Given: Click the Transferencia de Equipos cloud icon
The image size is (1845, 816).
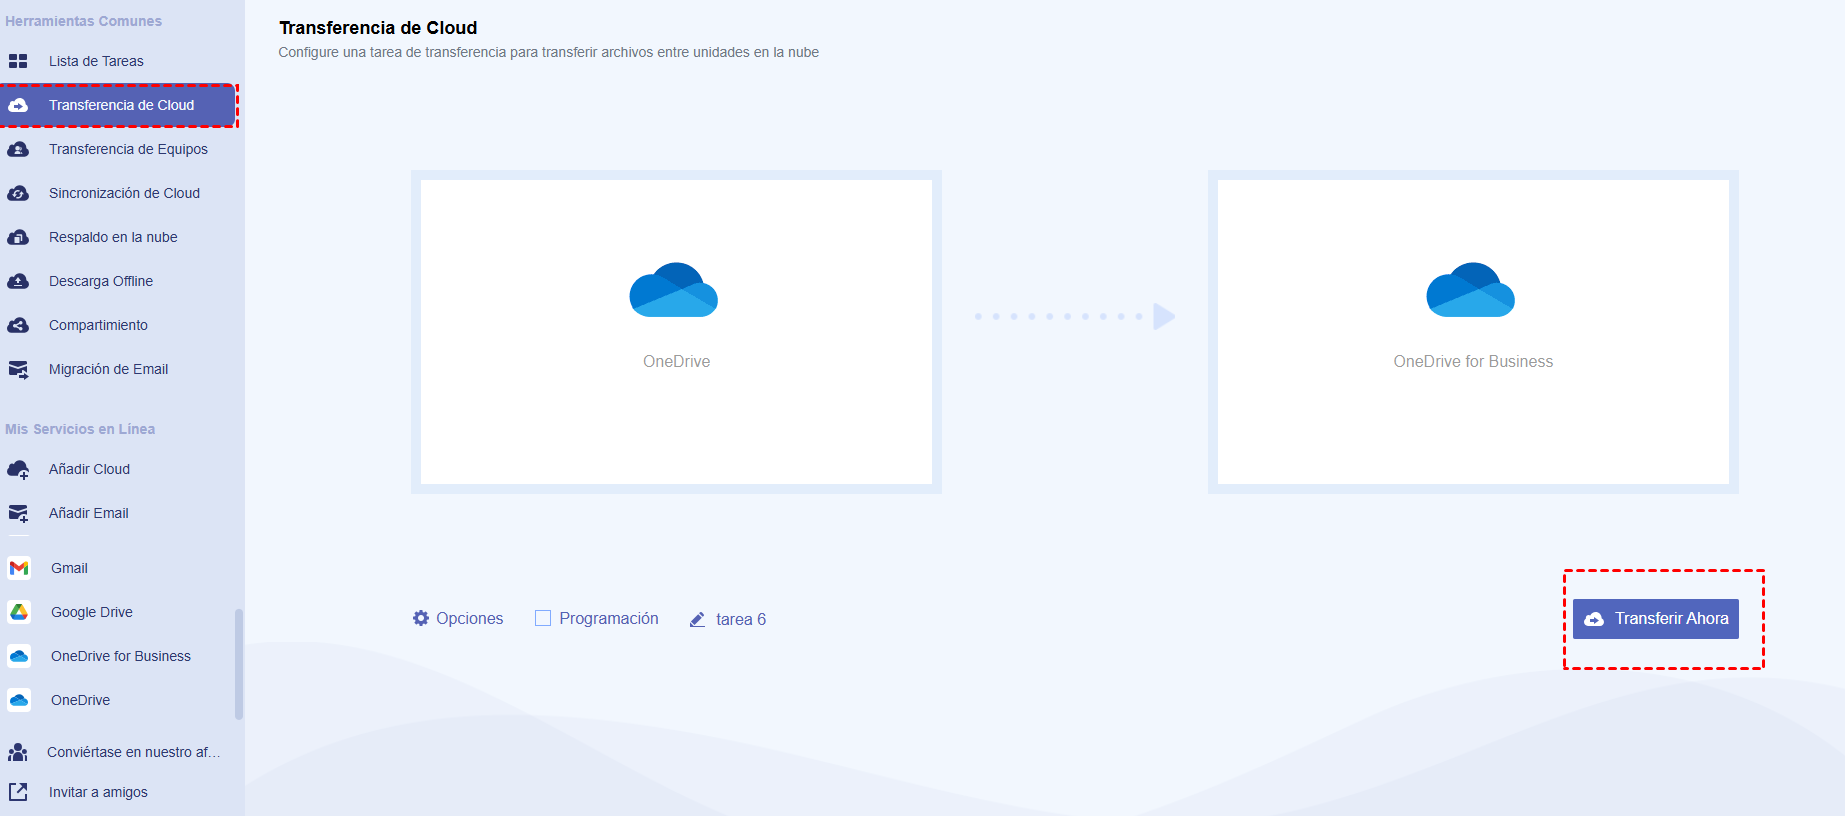Looking at the screenshot, I should [18, 149].
